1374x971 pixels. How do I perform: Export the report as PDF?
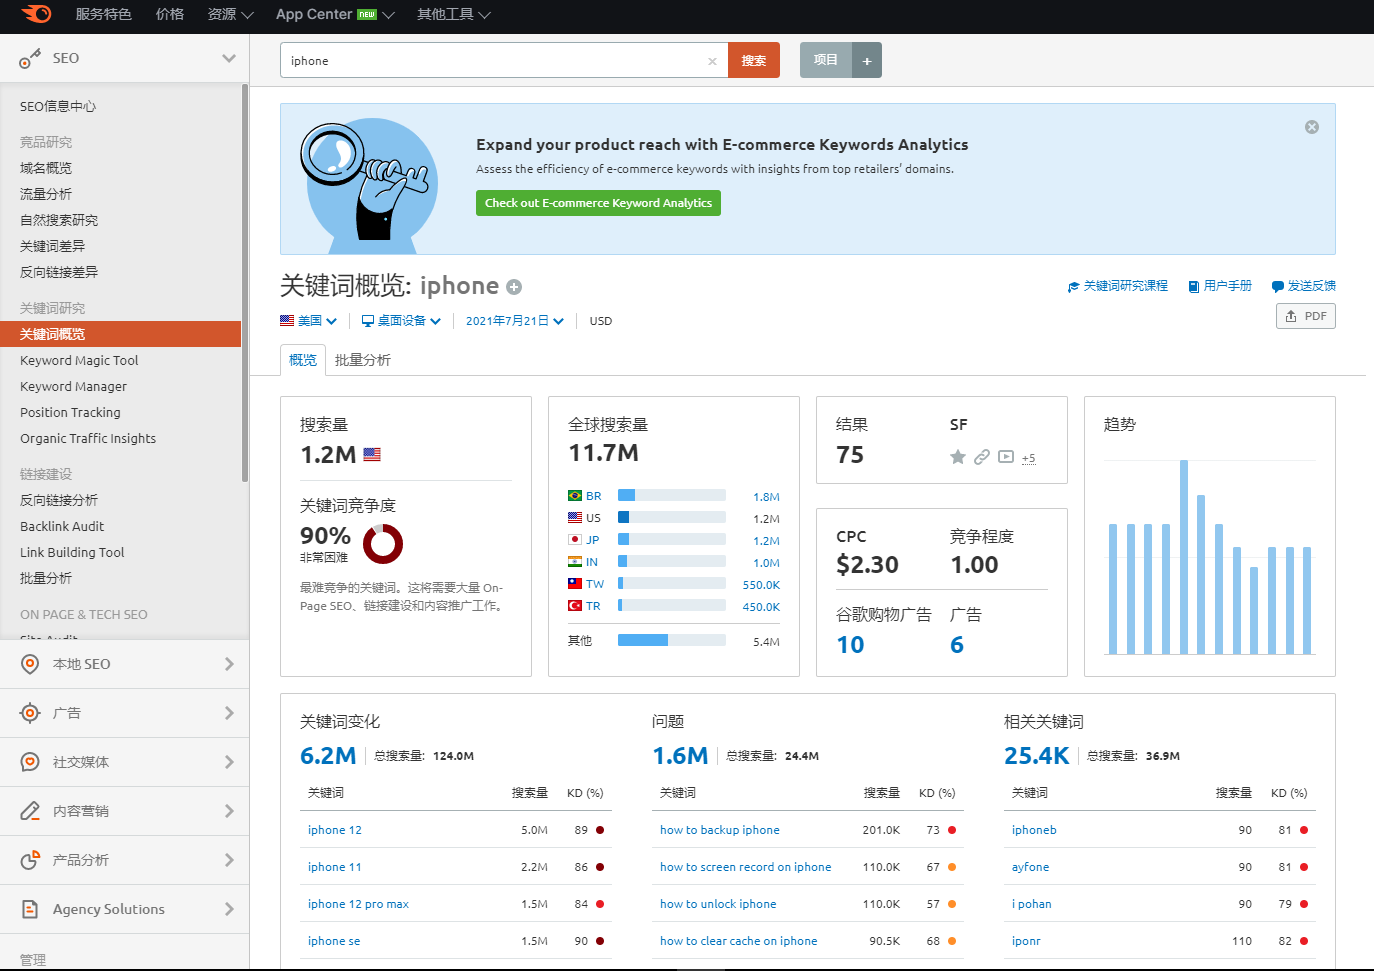1306,316
